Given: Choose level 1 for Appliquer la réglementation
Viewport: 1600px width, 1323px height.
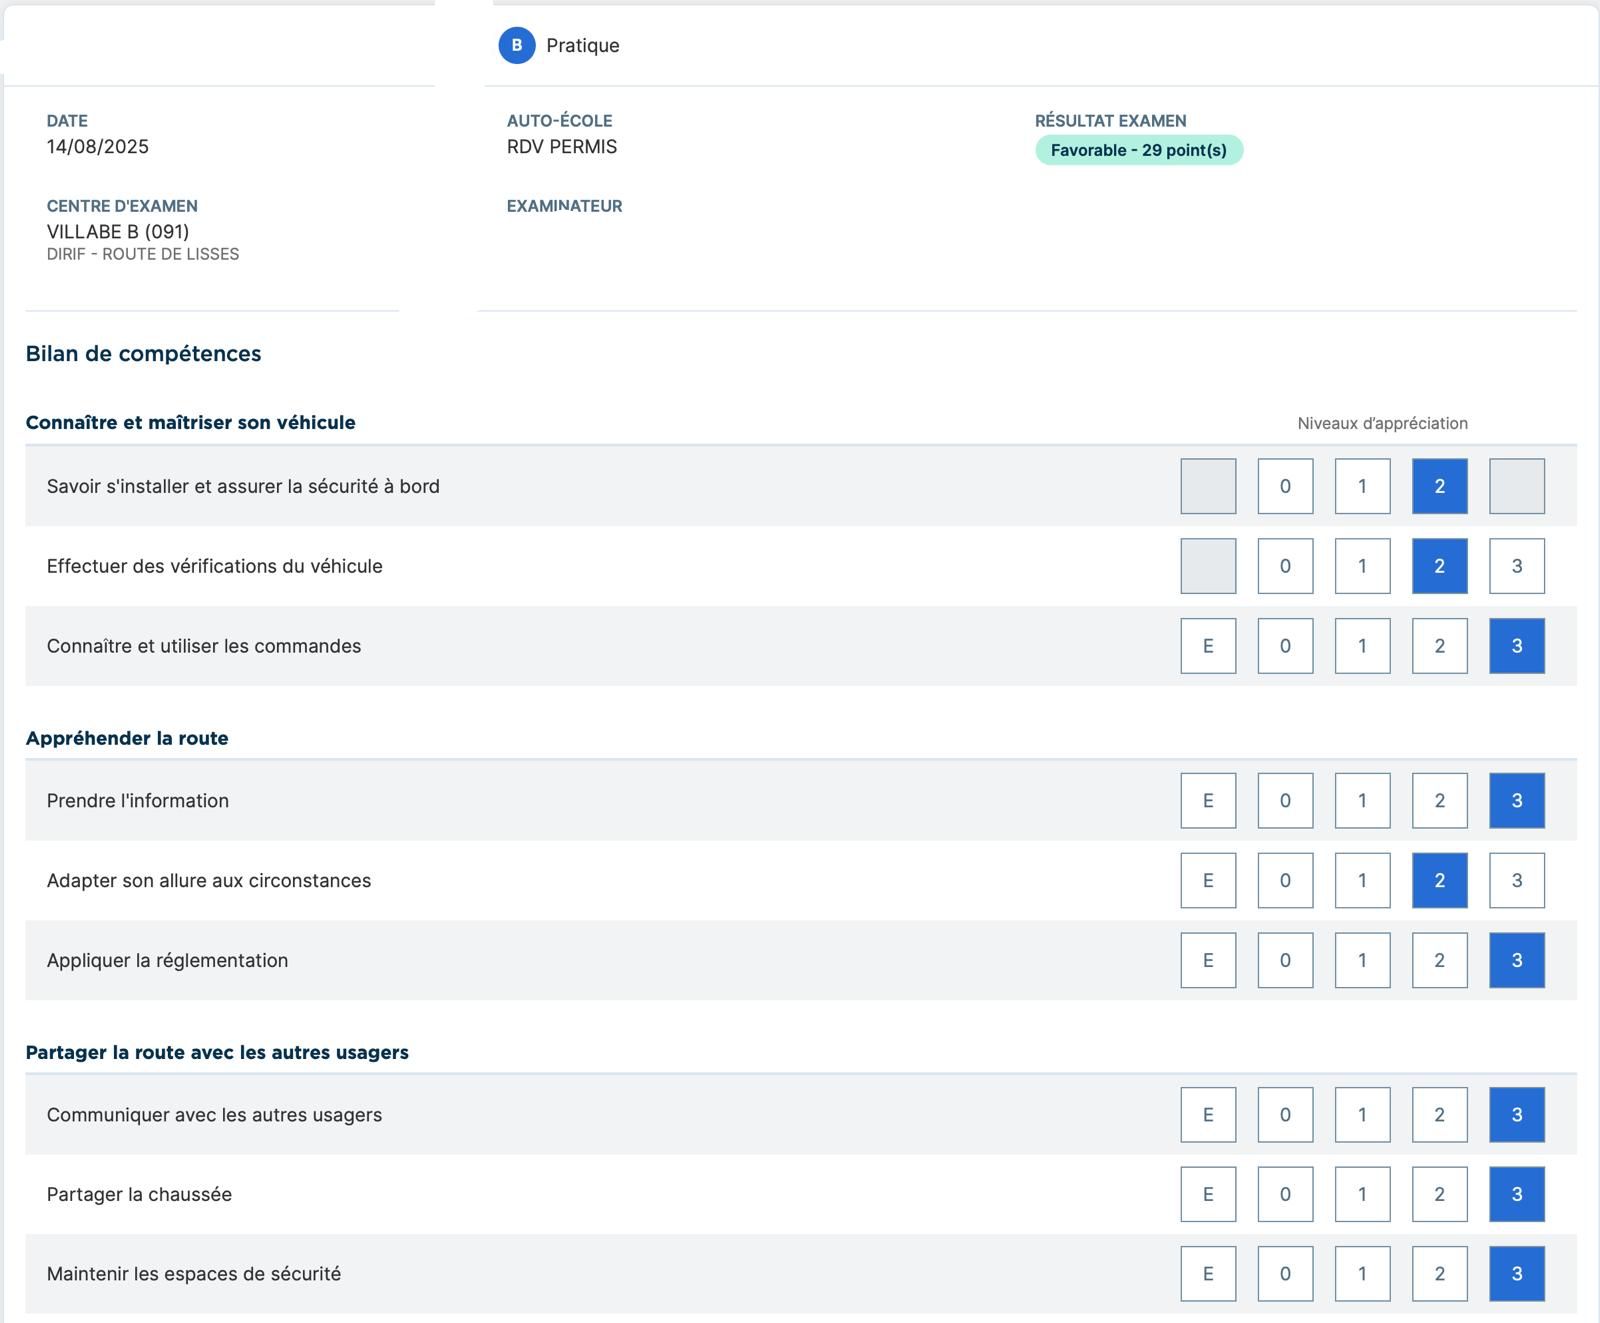Looking at the screenshot, I should click(1362, 961).
